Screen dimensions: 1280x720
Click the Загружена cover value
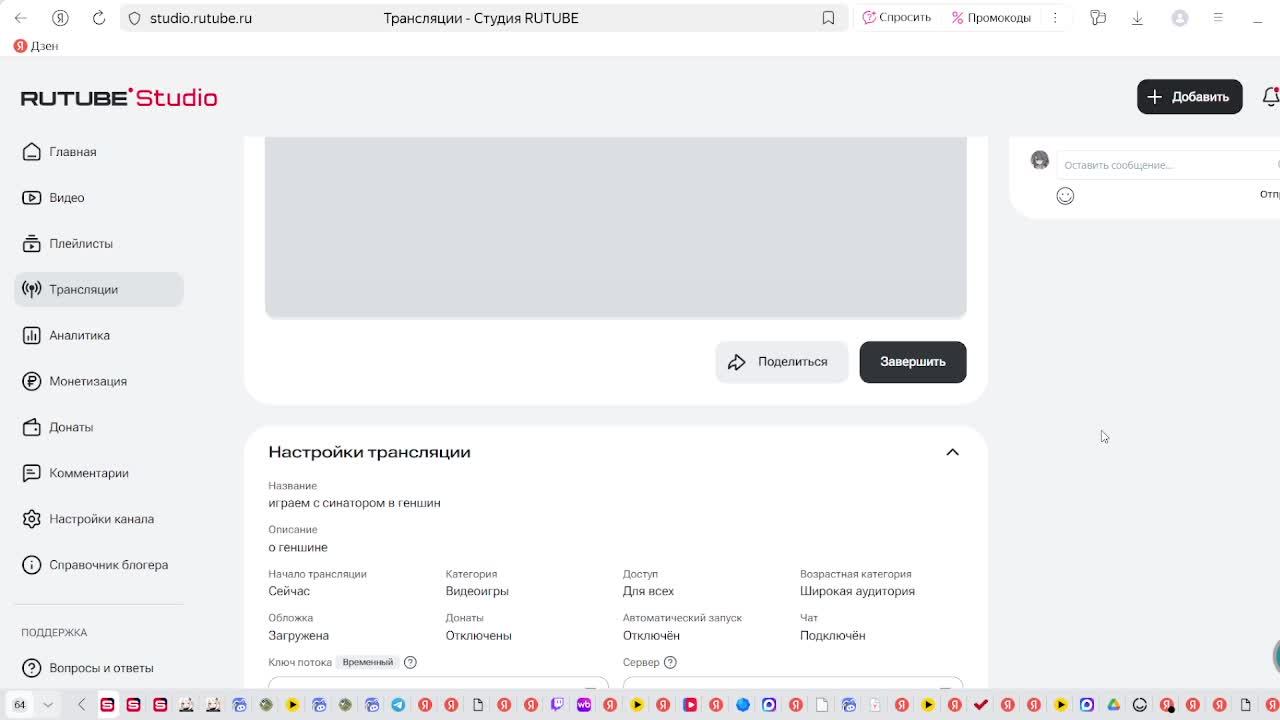[x=298, y=635]
